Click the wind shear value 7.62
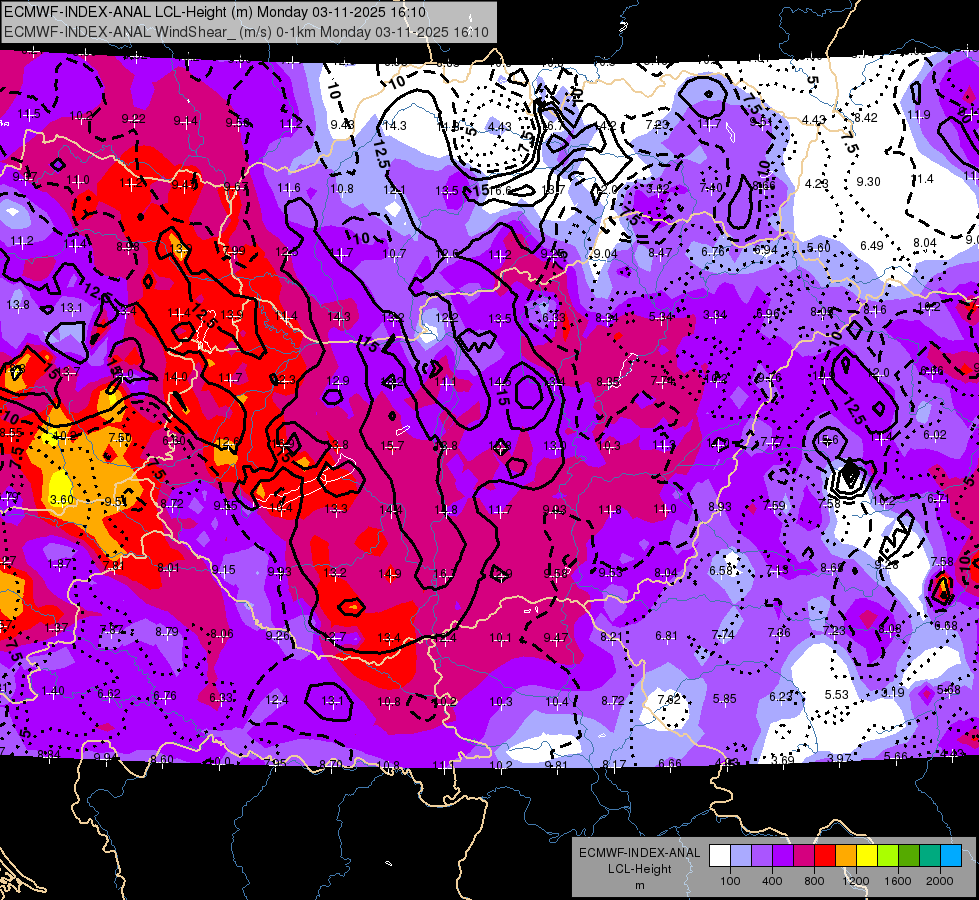 [x=669, y=700]
